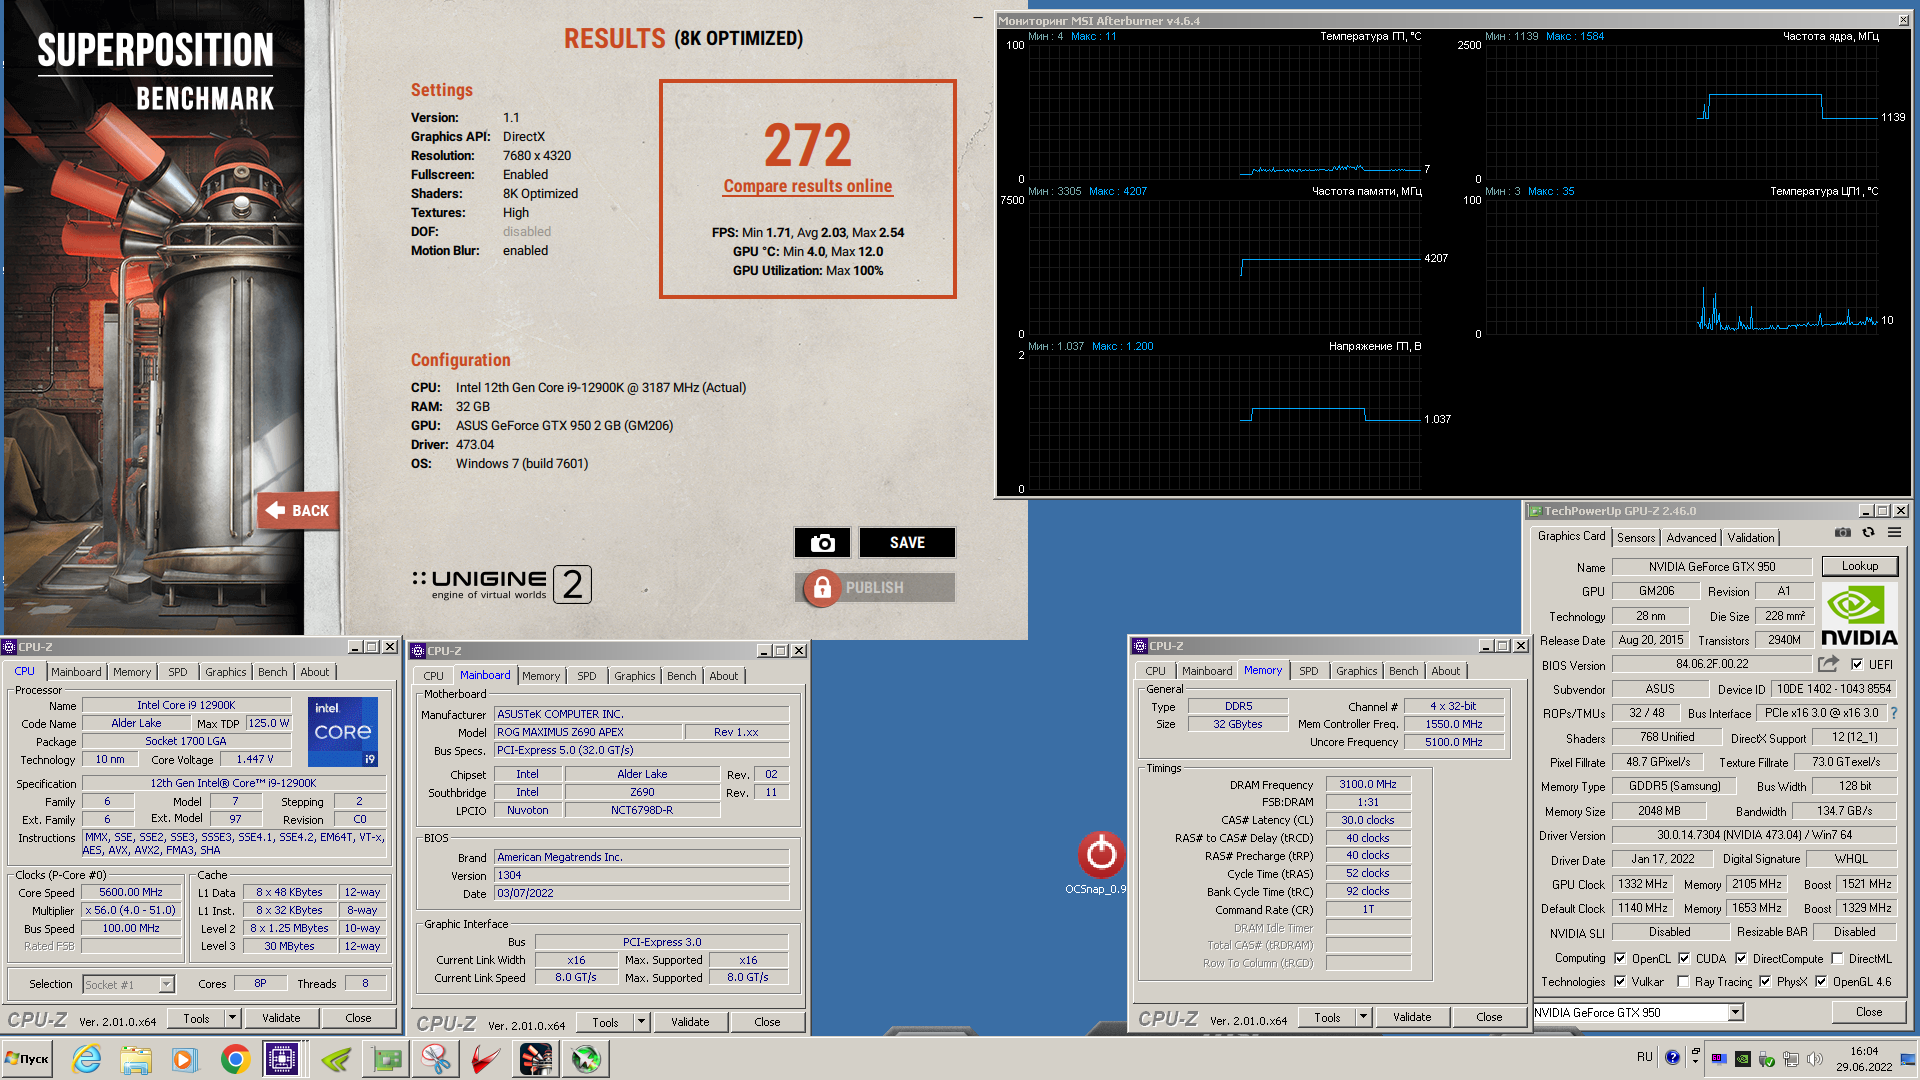
Task: Select the Superposition benchmark taskbar icon
Action: (x=536, y=1059)
